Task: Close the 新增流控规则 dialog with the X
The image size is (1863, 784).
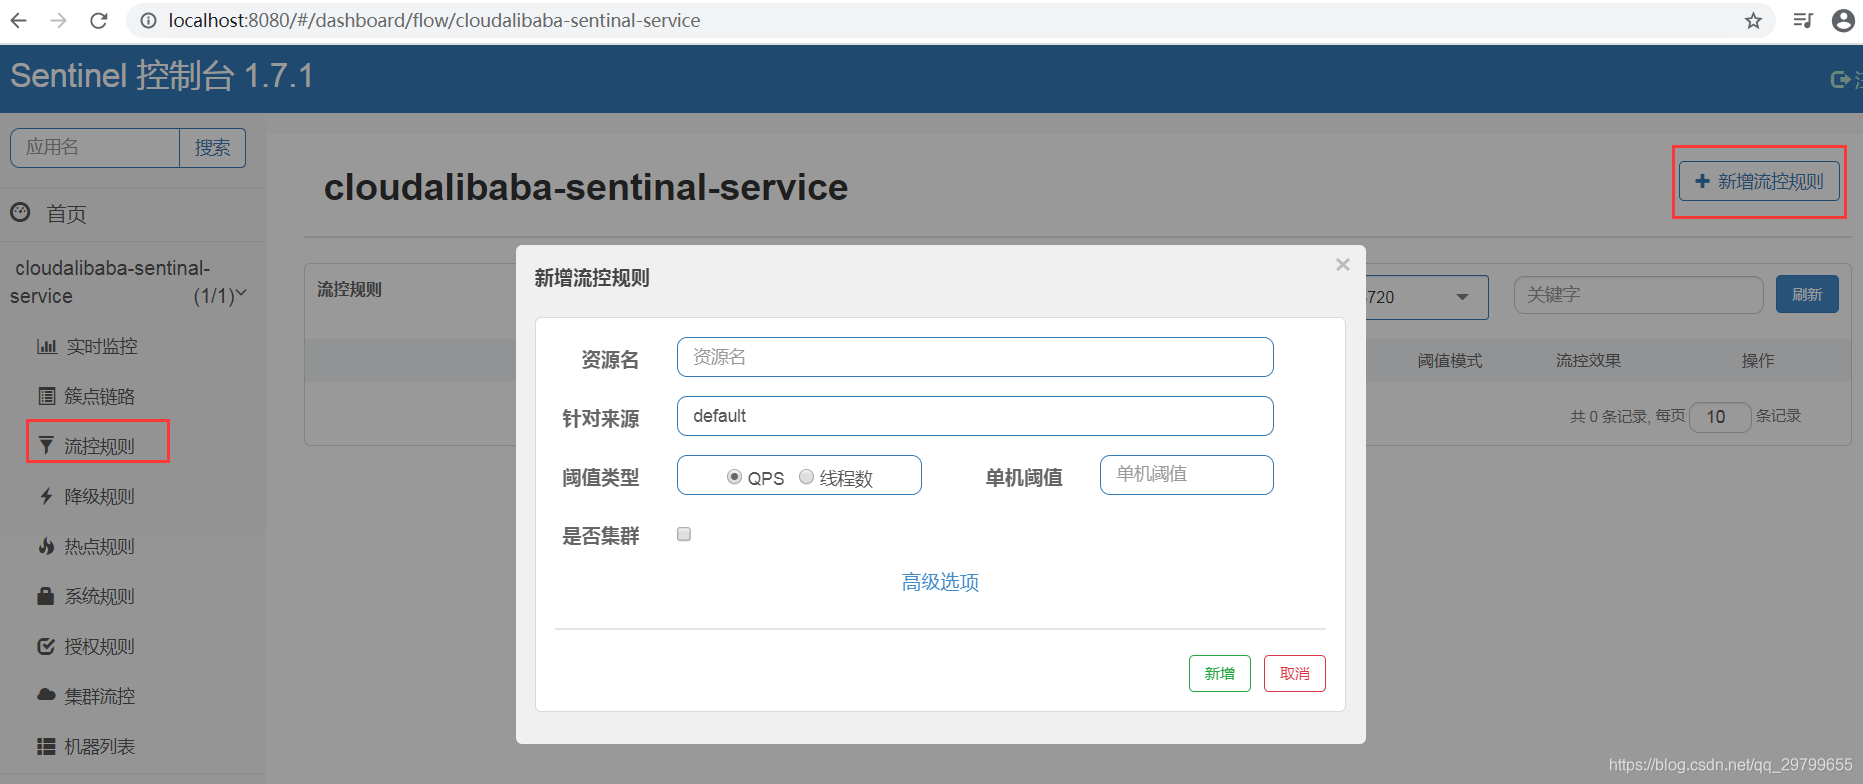Action: [x=1343, y=264]
